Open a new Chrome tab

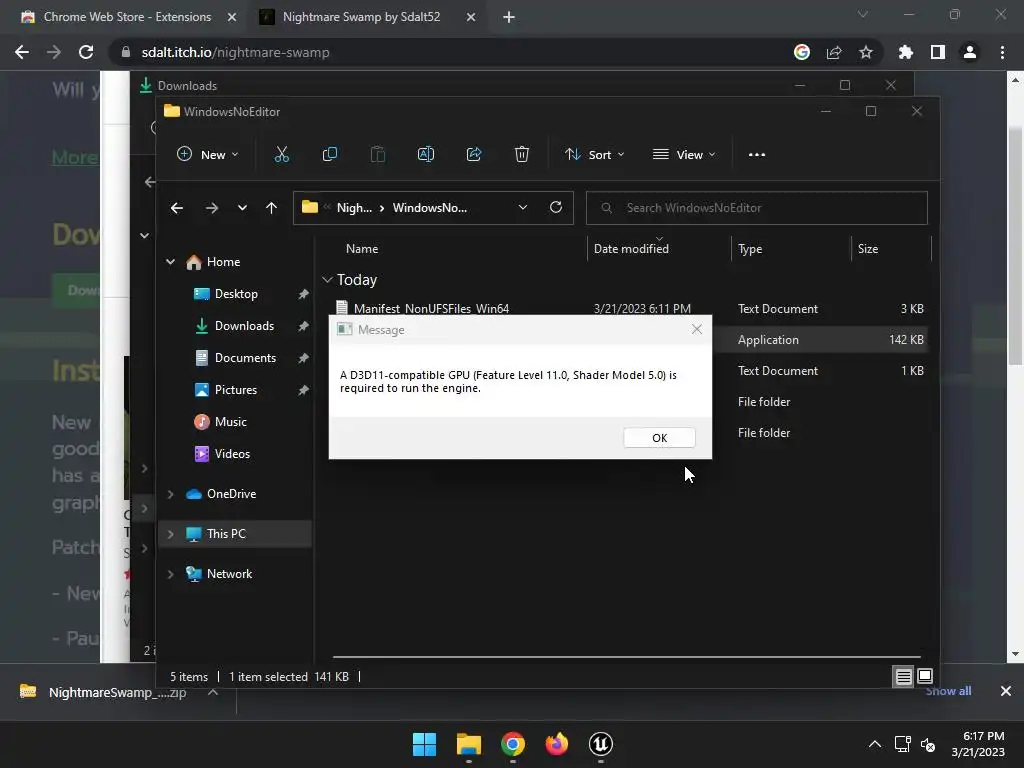click(x=509, y=17)
